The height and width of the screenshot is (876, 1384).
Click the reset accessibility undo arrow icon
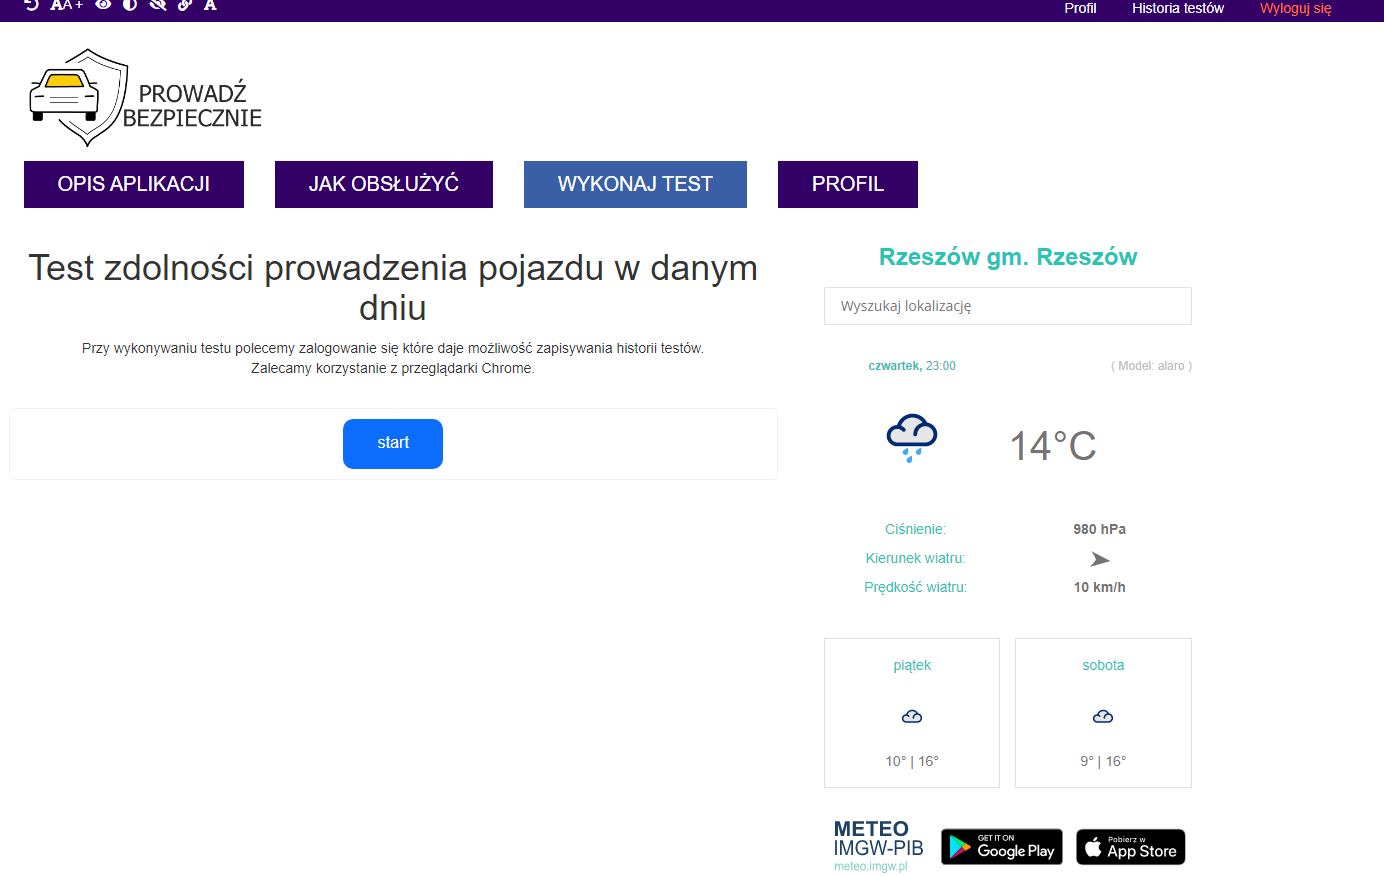click(x=32, y=5)
